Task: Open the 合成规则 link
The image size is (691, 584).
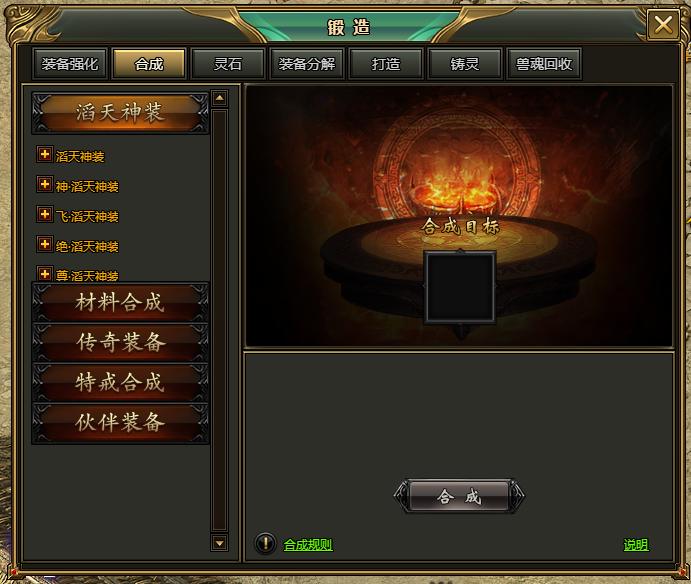Action: click(x=308, y=545)
